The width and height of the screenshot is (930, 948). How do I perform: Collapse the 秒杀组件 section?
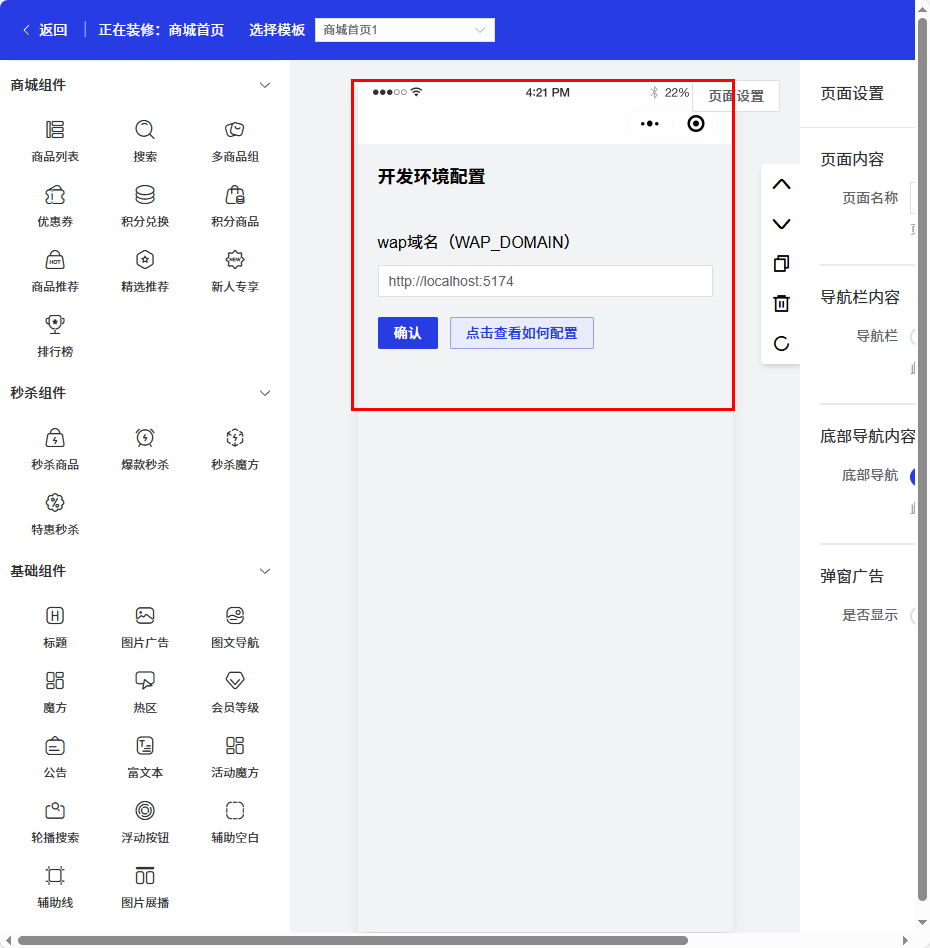point(265,394)
